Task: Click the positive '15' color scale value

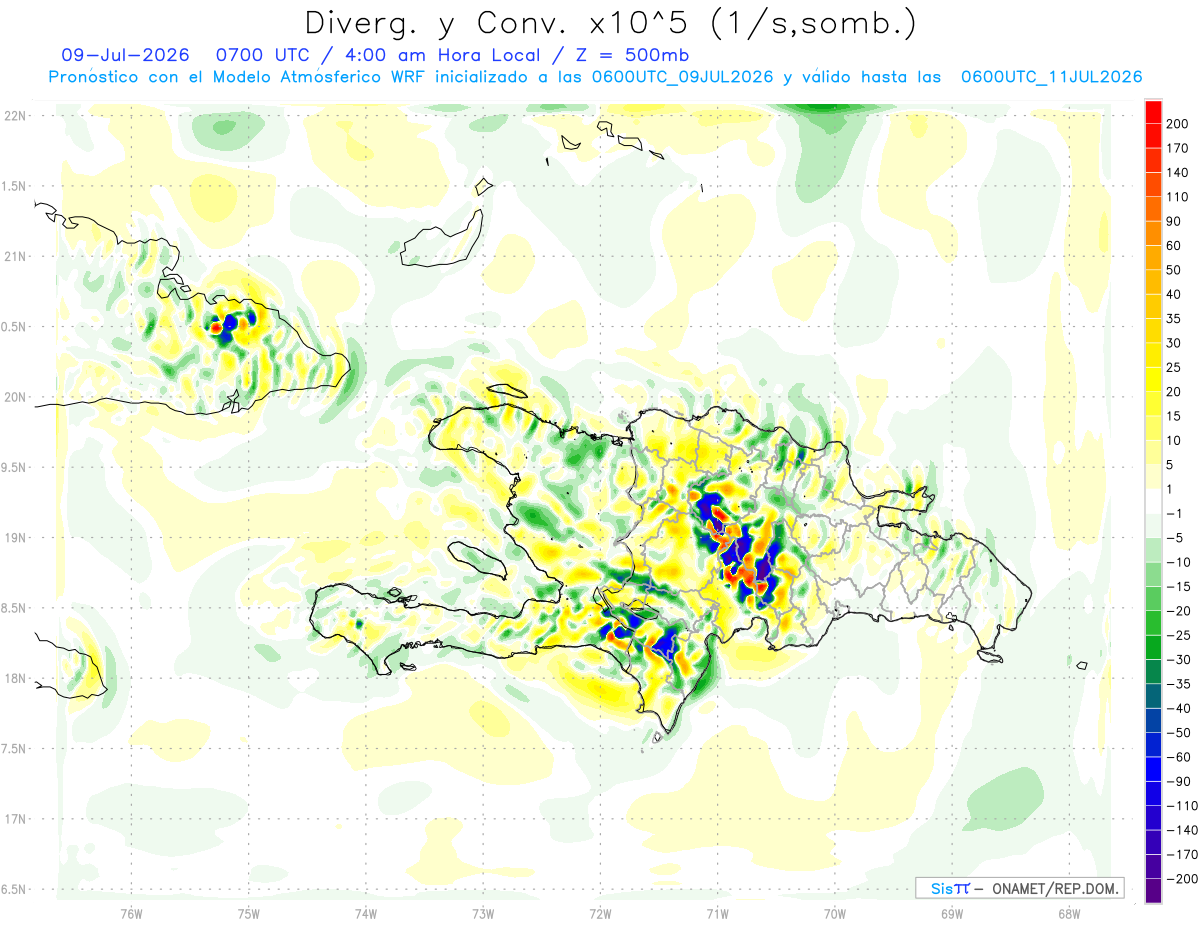Action: (x=1175, y=416)
